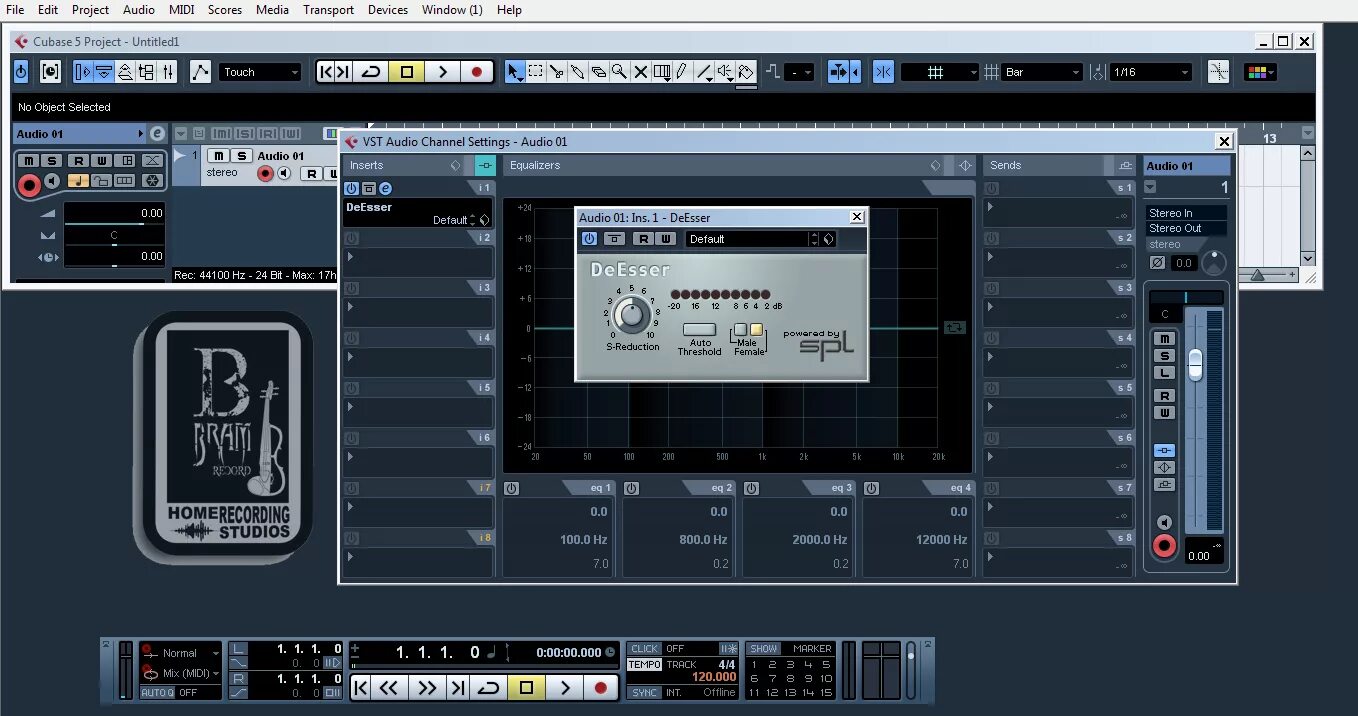This screenshot has width=1358, height=716.
Task: Select the Object Selection arrow tool
Action: pyautogui.click(x=514, y=72)
